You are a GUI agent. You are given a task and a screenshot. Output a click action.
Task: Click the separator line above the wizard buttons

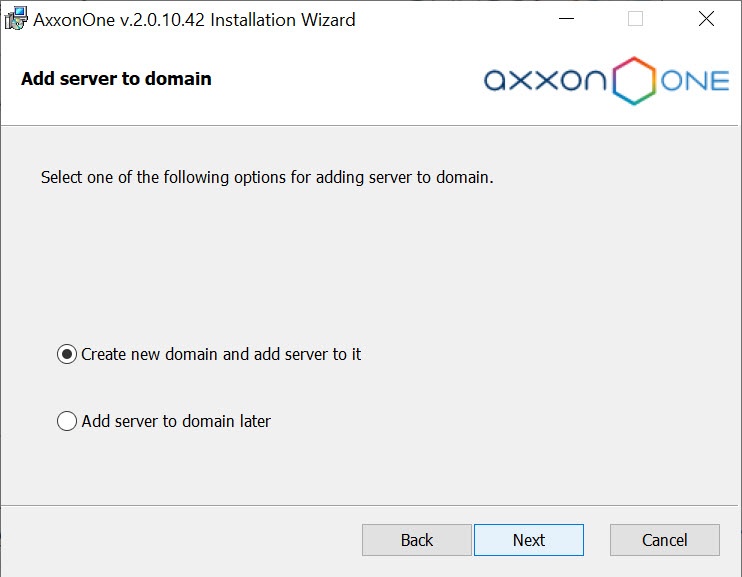370,504
